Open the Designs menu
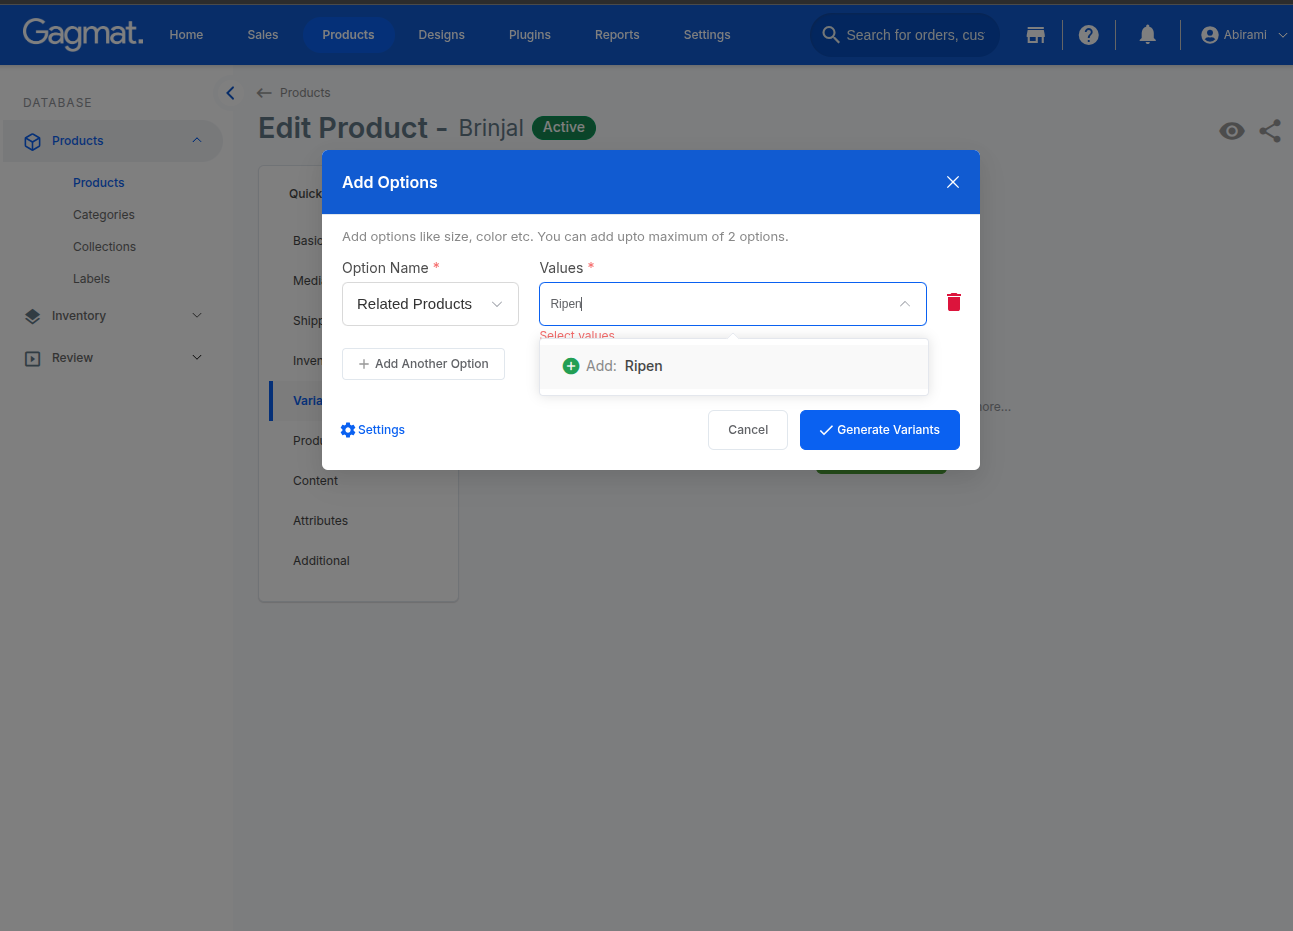 click(x=442, y=35)
